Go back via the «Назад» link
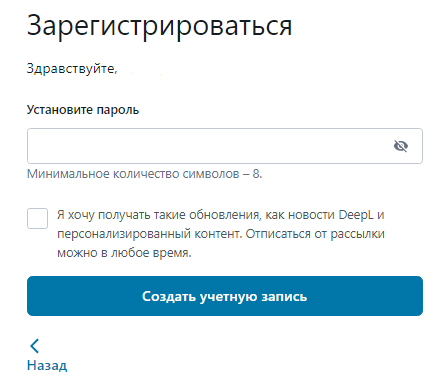Viewport: 443px width, 379px height. [x=47, y=365]
